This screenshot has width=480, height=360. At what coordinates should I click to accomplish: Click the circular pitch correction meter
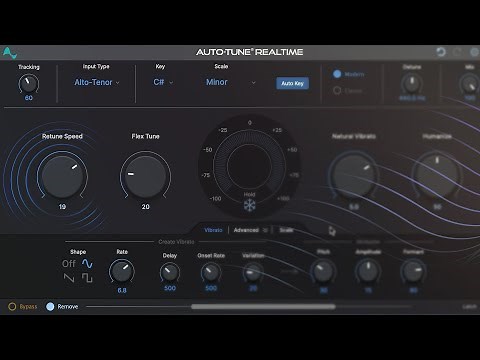(x=249, y=165)
